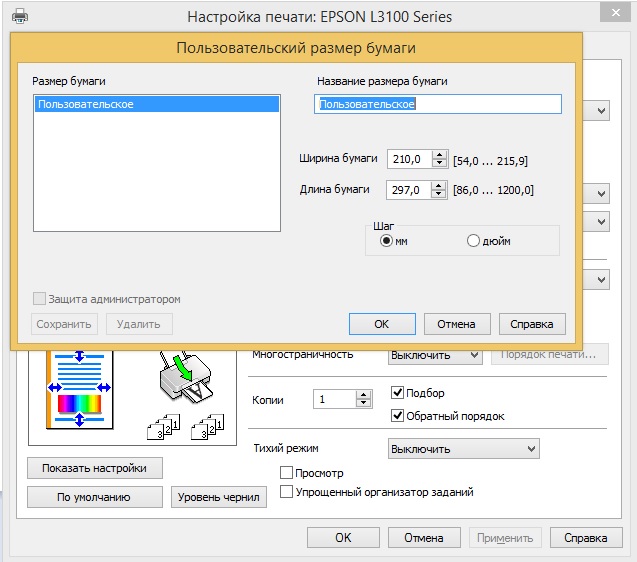Toggle the Защита администратором checkbox
The image size is (637, 562).
pyautogui.click(x=39, y=299)
